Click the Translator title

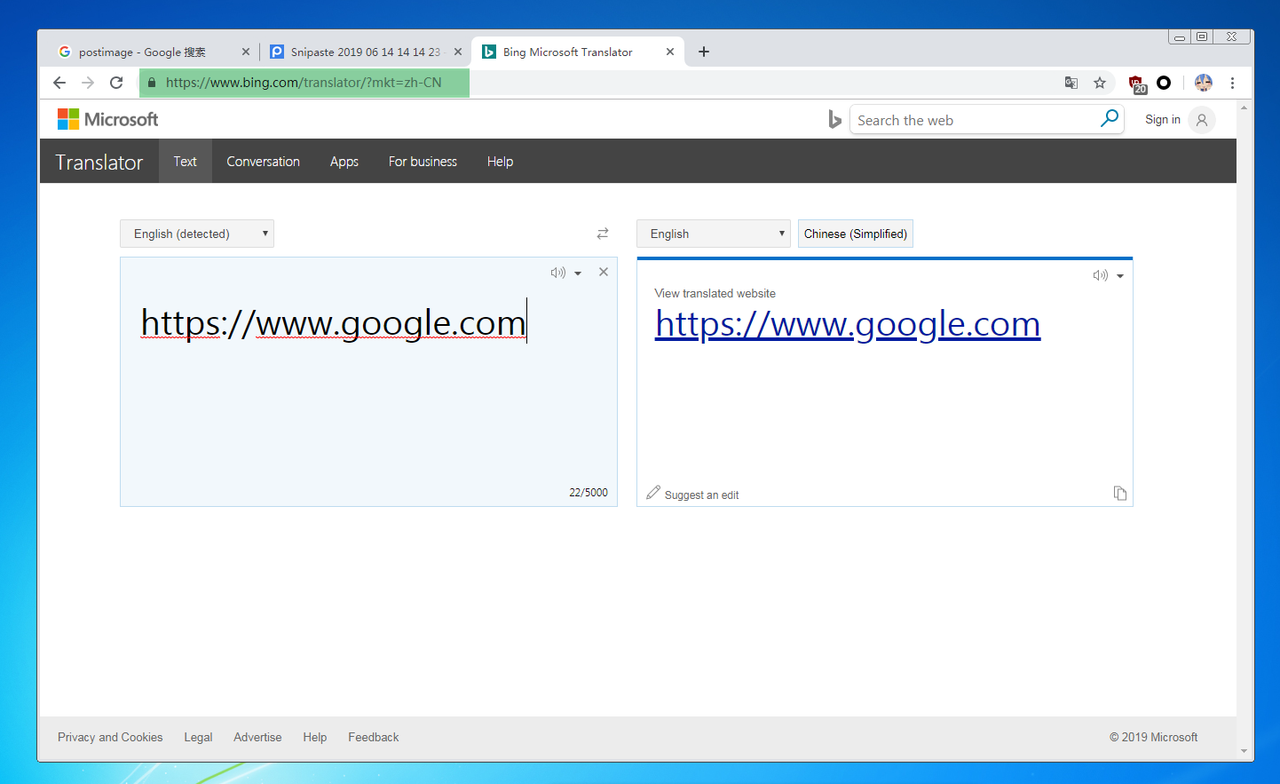point(99,162)
